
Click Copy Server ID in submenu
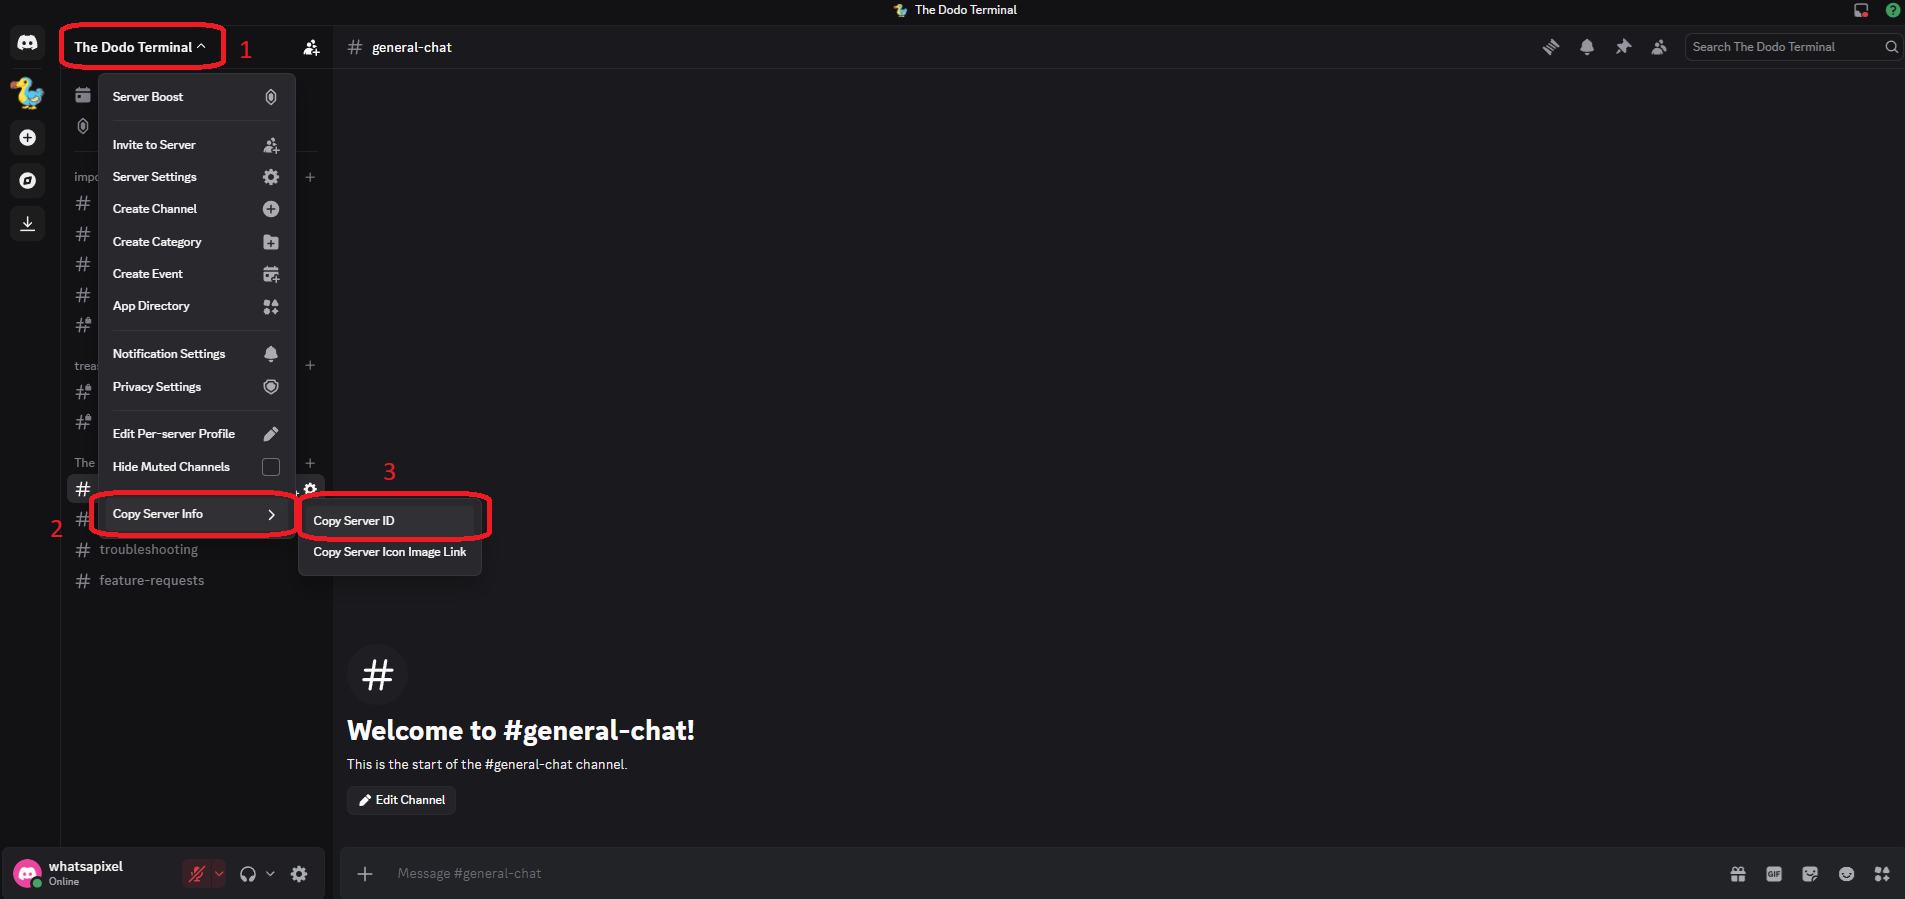[390, 521]
